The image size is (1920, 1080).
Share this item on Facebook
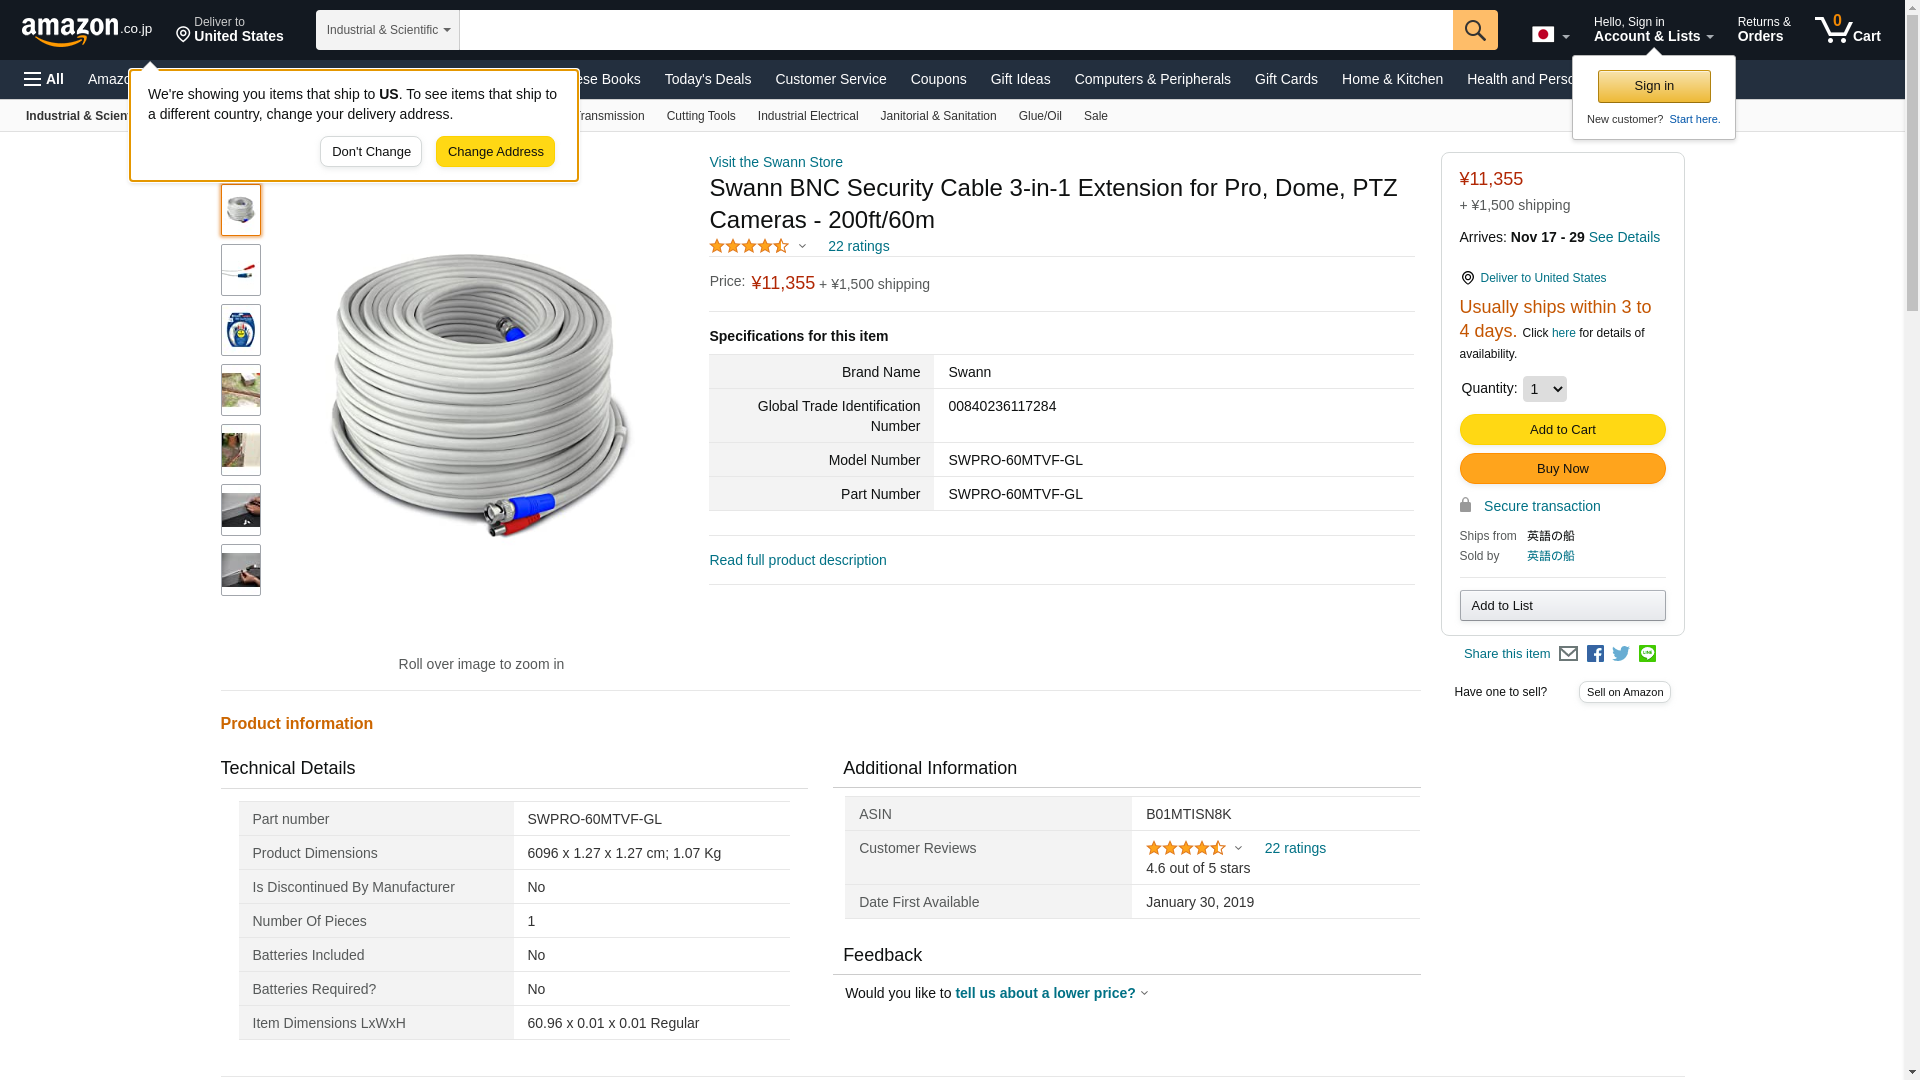[x=1595, y=654]
